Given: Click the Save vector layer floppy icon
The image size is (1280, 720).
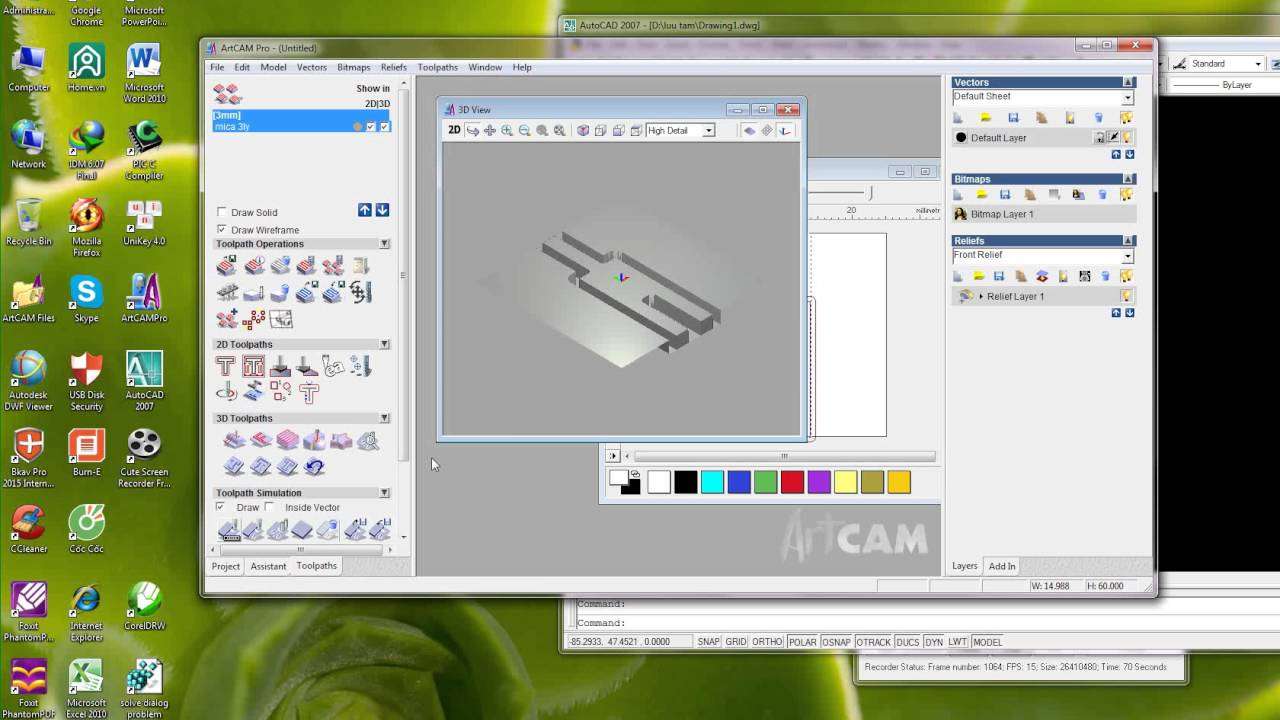Looking at the screenshot, I should tap(1013, 118).
